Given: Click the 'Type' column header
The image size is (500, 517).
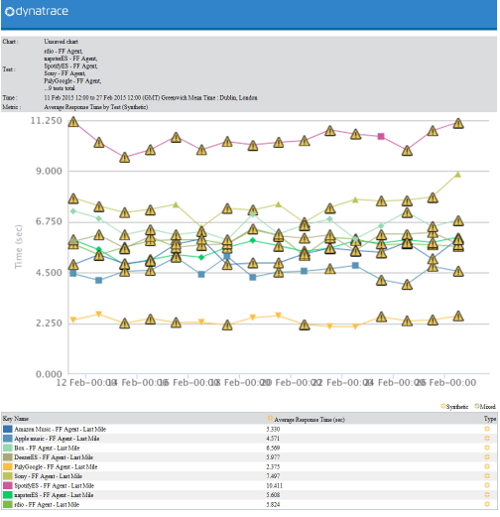Looking at the screenshot, I should (x=490, y=419).
